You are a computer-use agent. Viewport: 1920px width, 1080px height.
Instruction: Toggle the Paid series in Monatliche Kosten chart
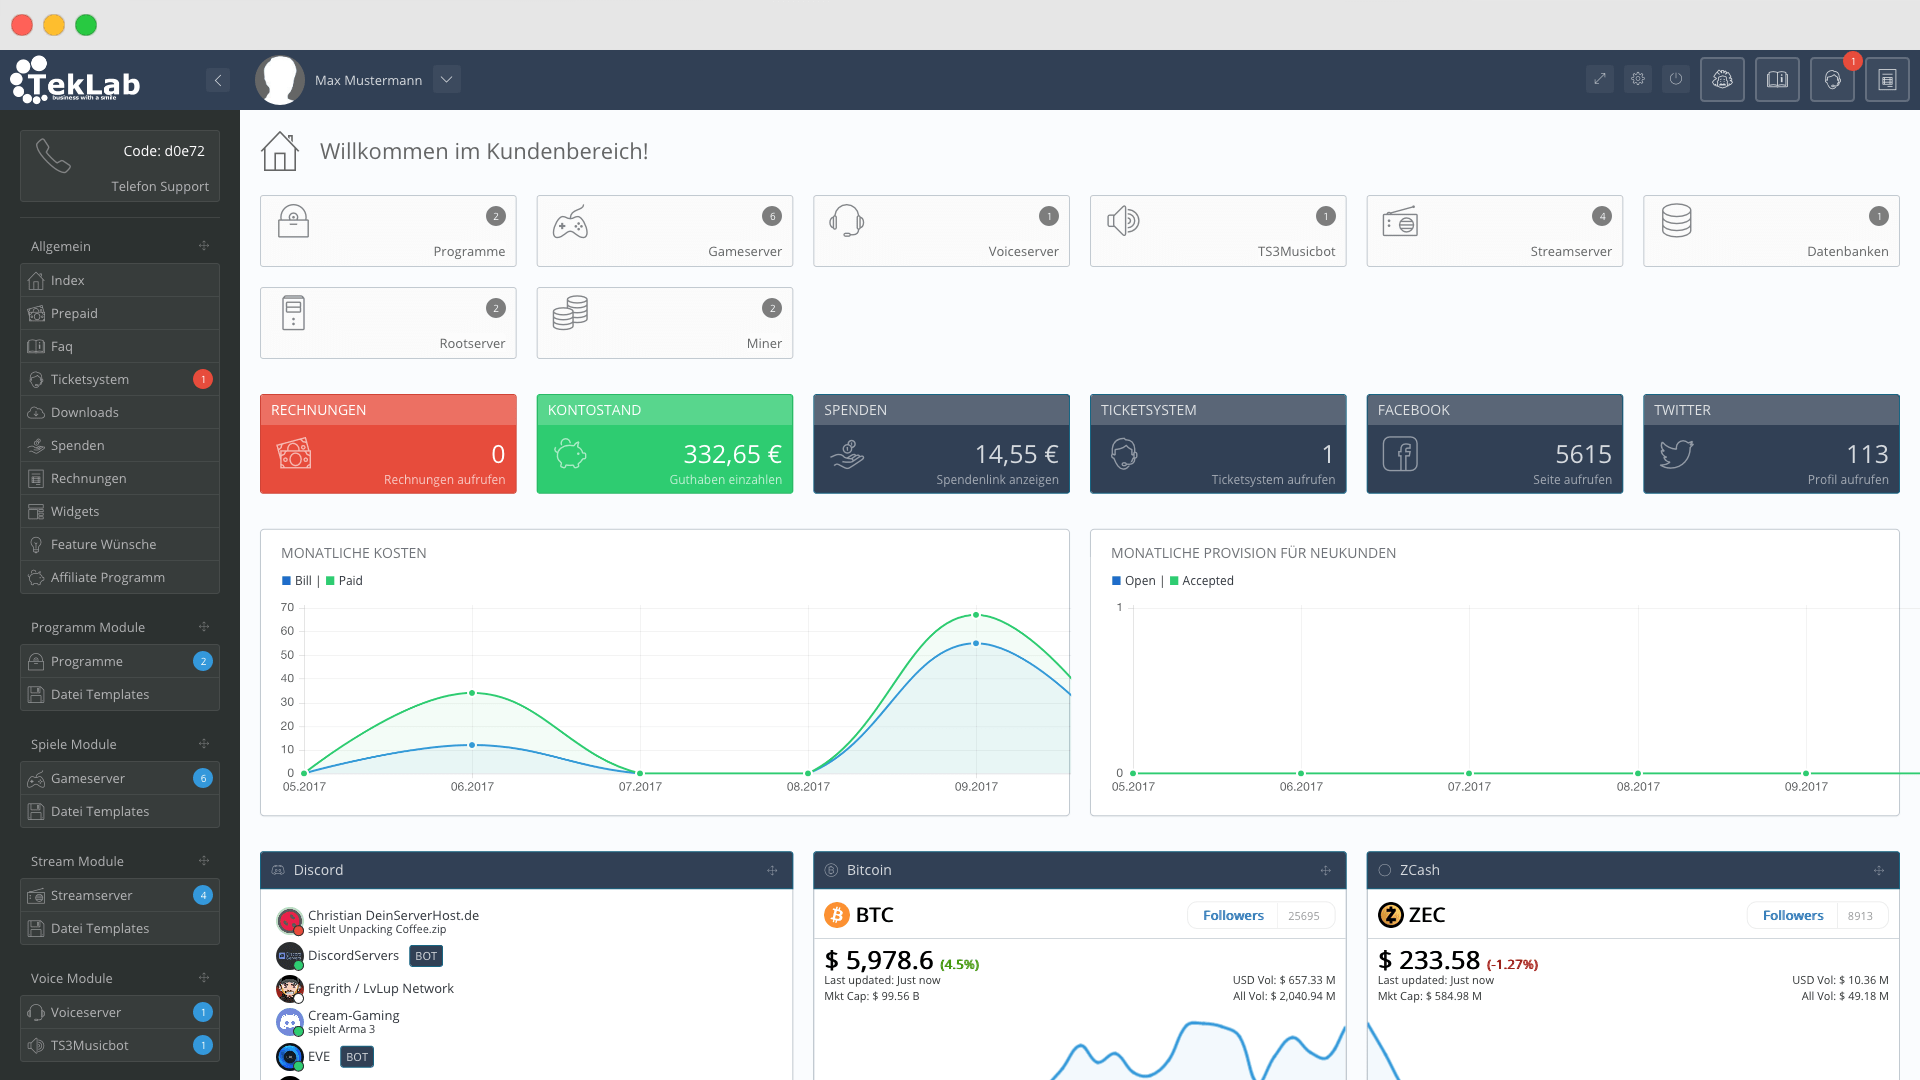click(342, 580)
